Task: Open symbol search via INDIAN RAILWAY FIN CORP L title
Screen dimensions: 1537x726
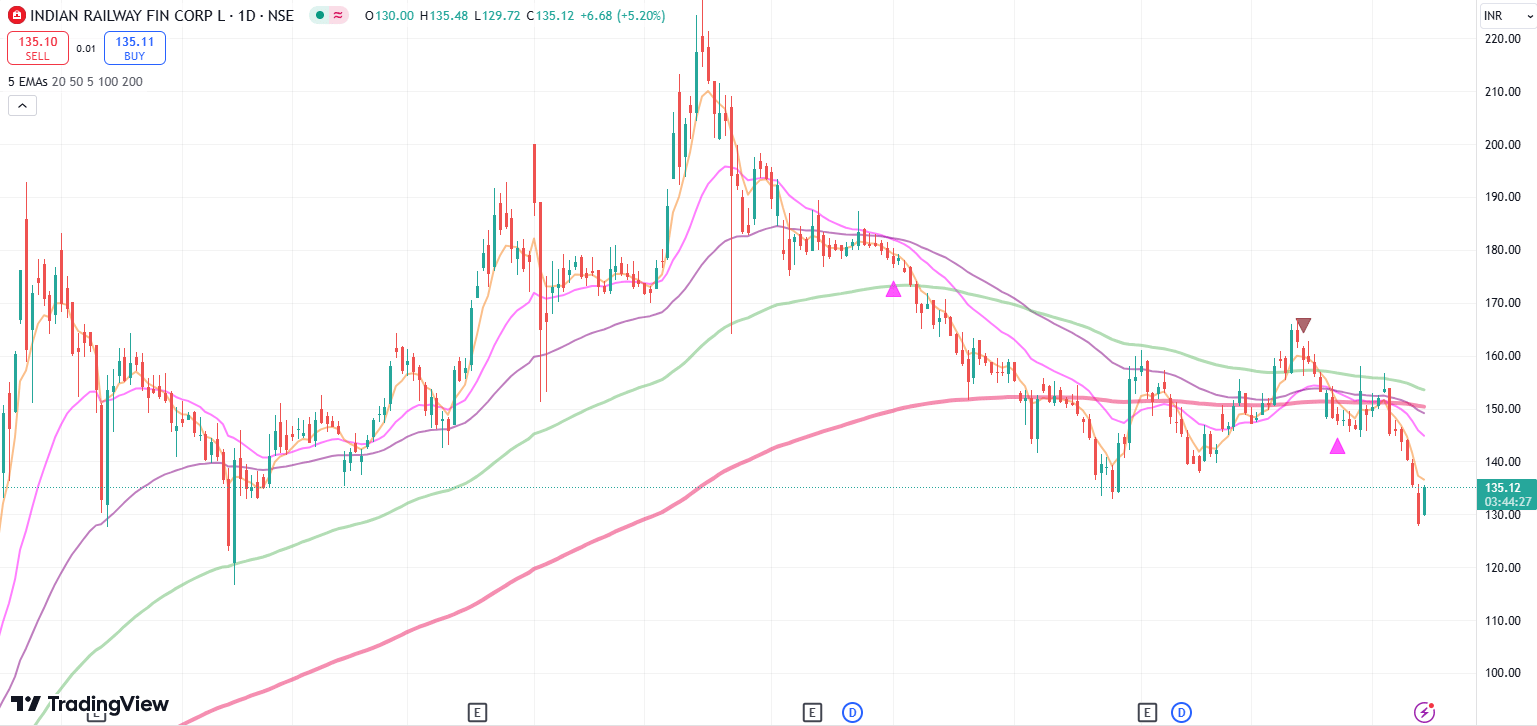Action: pyautogui.click(x=125, y=16)
